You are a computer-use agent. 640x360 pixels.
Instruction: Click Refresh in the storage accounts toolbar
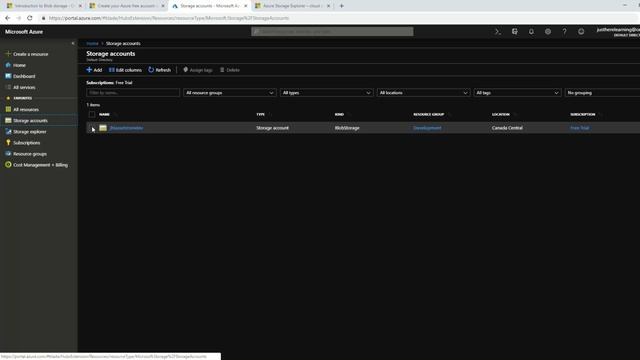[160, 70]
